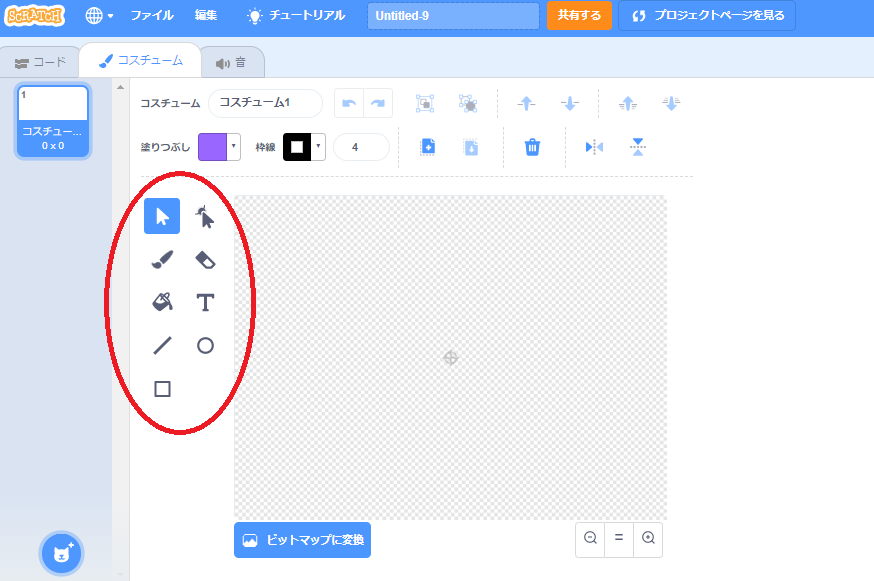Open the ファイル menu
Viewport: 874px width, 581px height.
[152, 16]
